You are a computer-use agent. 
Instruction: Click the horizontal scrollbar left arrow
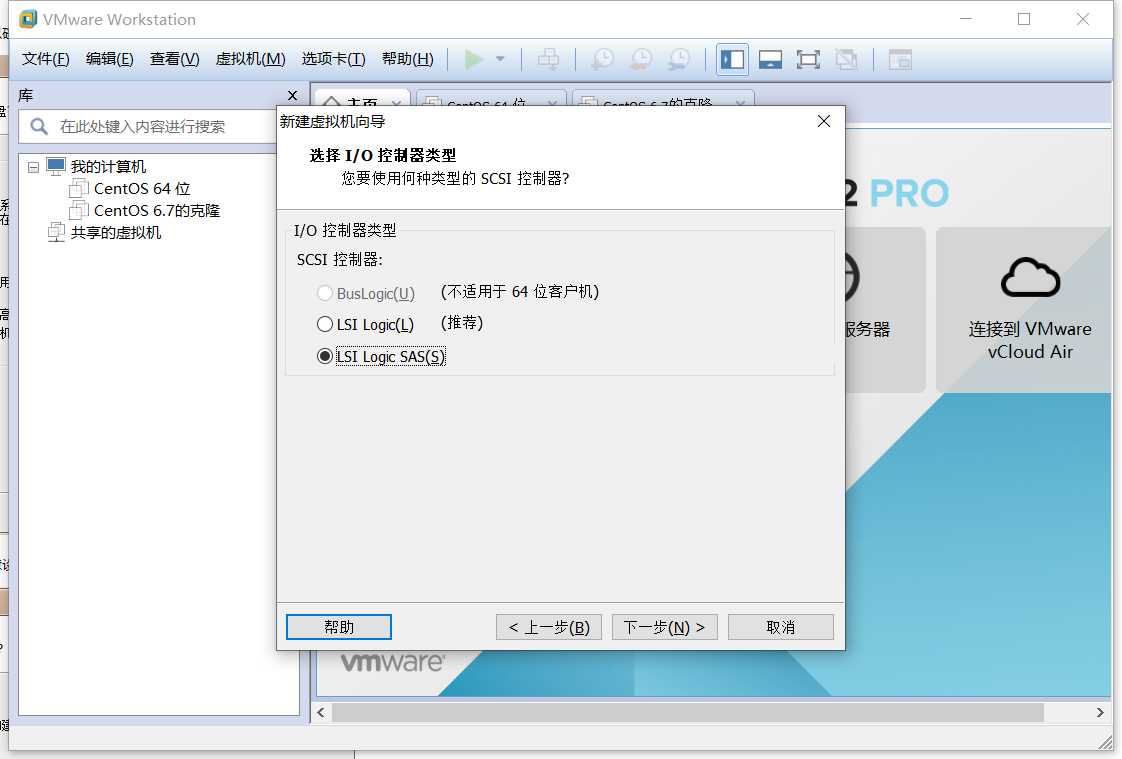[321, 713]
